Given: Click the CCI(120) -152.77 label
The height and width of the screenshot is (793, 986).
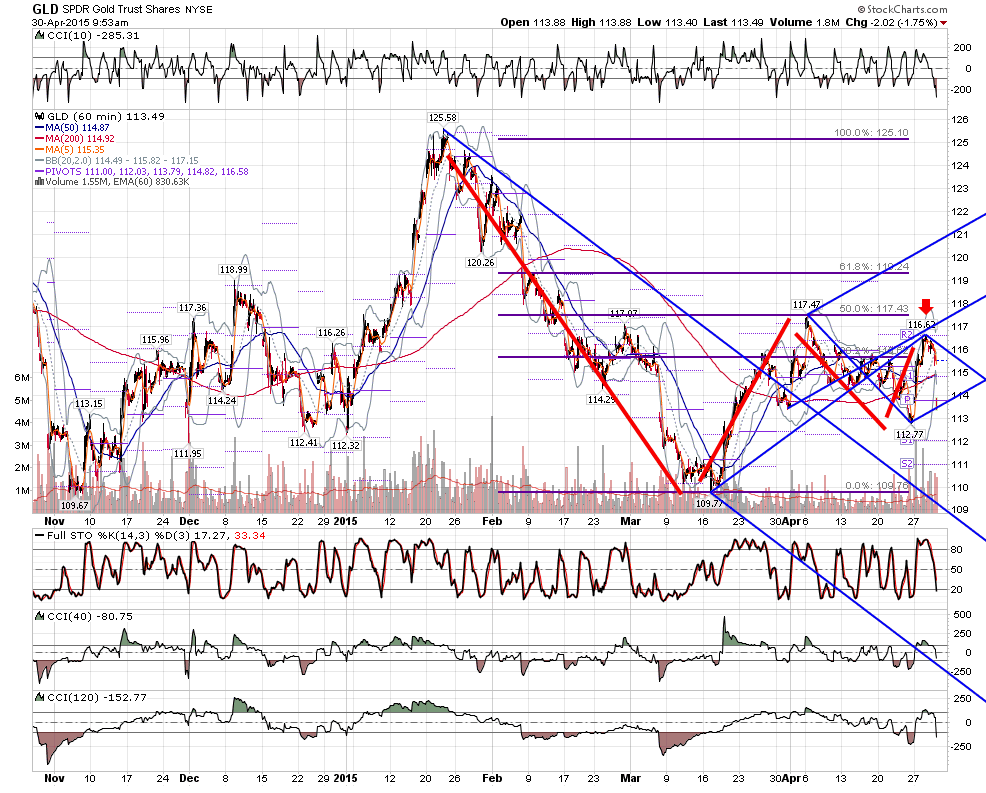Looking at the screenshot, I should (97, 697).
